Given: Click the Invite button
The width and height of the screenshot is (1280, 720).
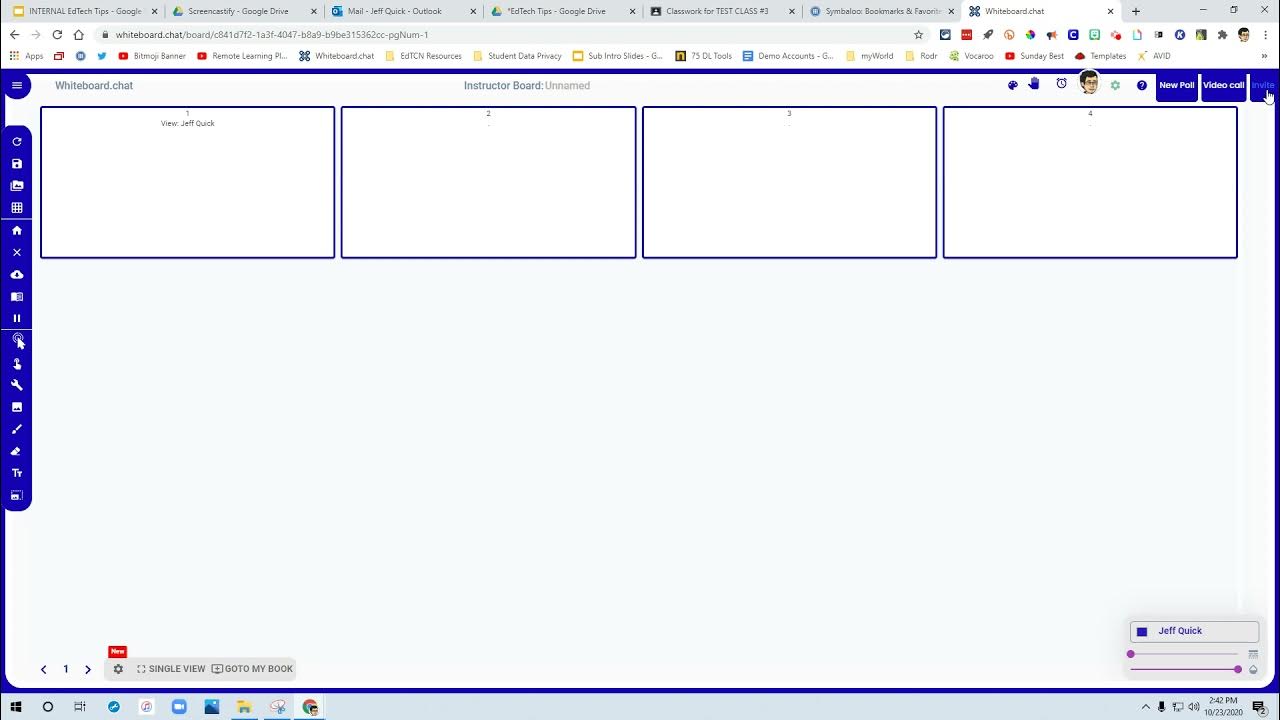Looking at the screenshot, I should 1262,85.
